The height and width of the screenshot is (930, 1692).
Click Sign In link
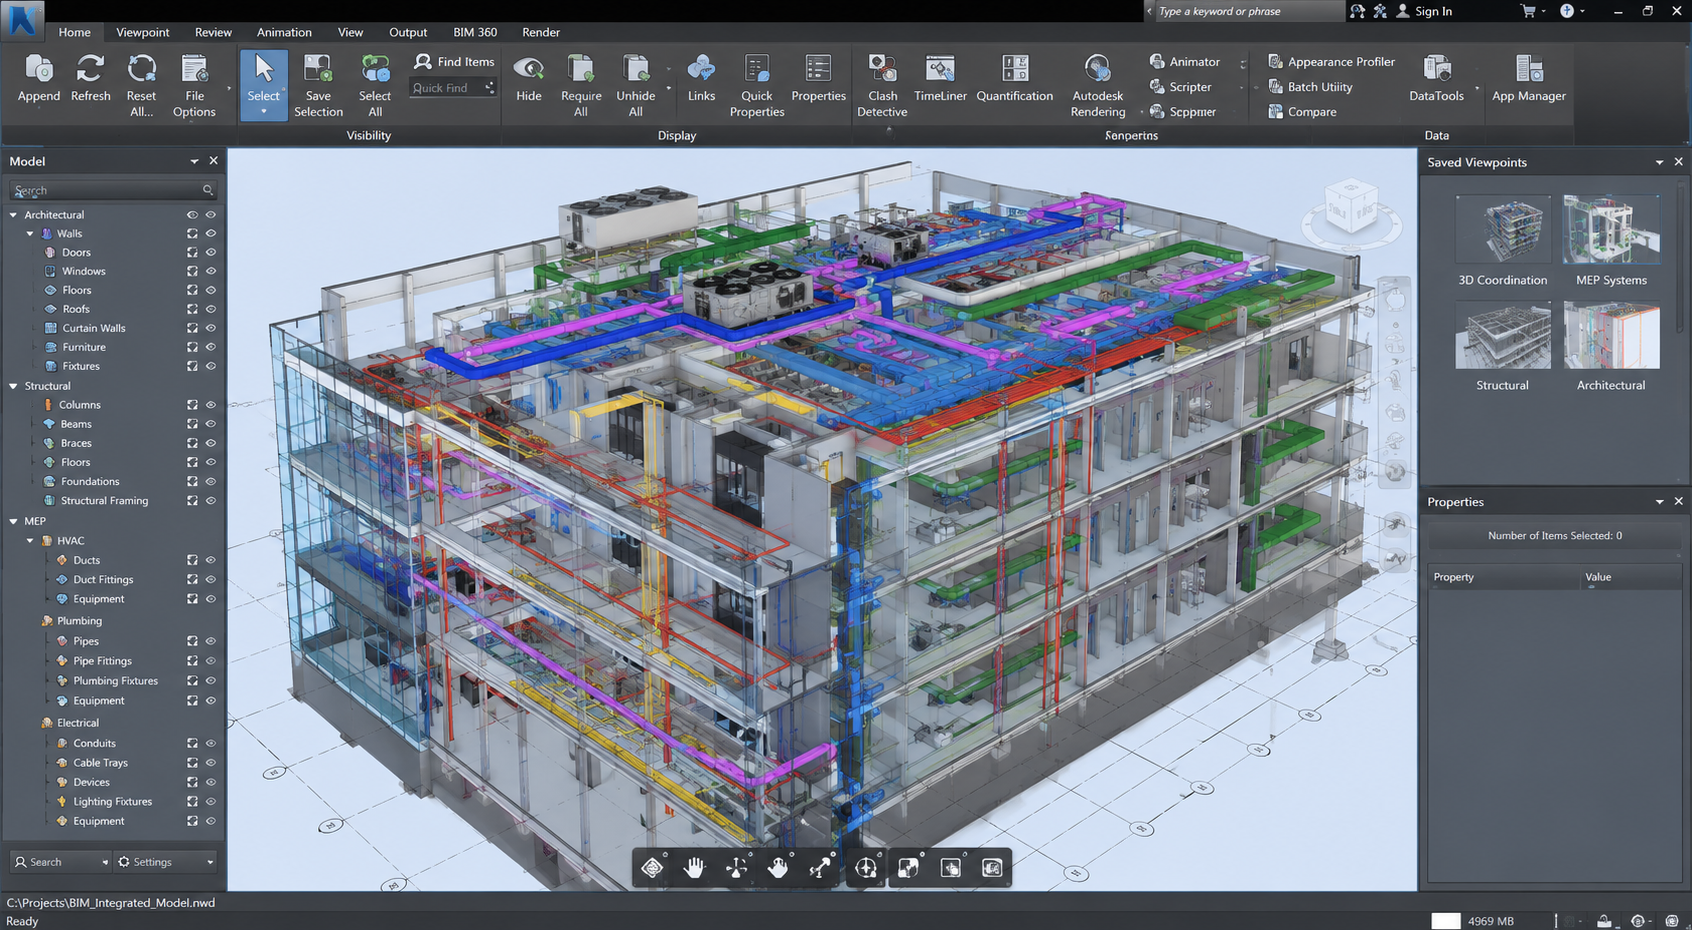(x=1433, y=11)
